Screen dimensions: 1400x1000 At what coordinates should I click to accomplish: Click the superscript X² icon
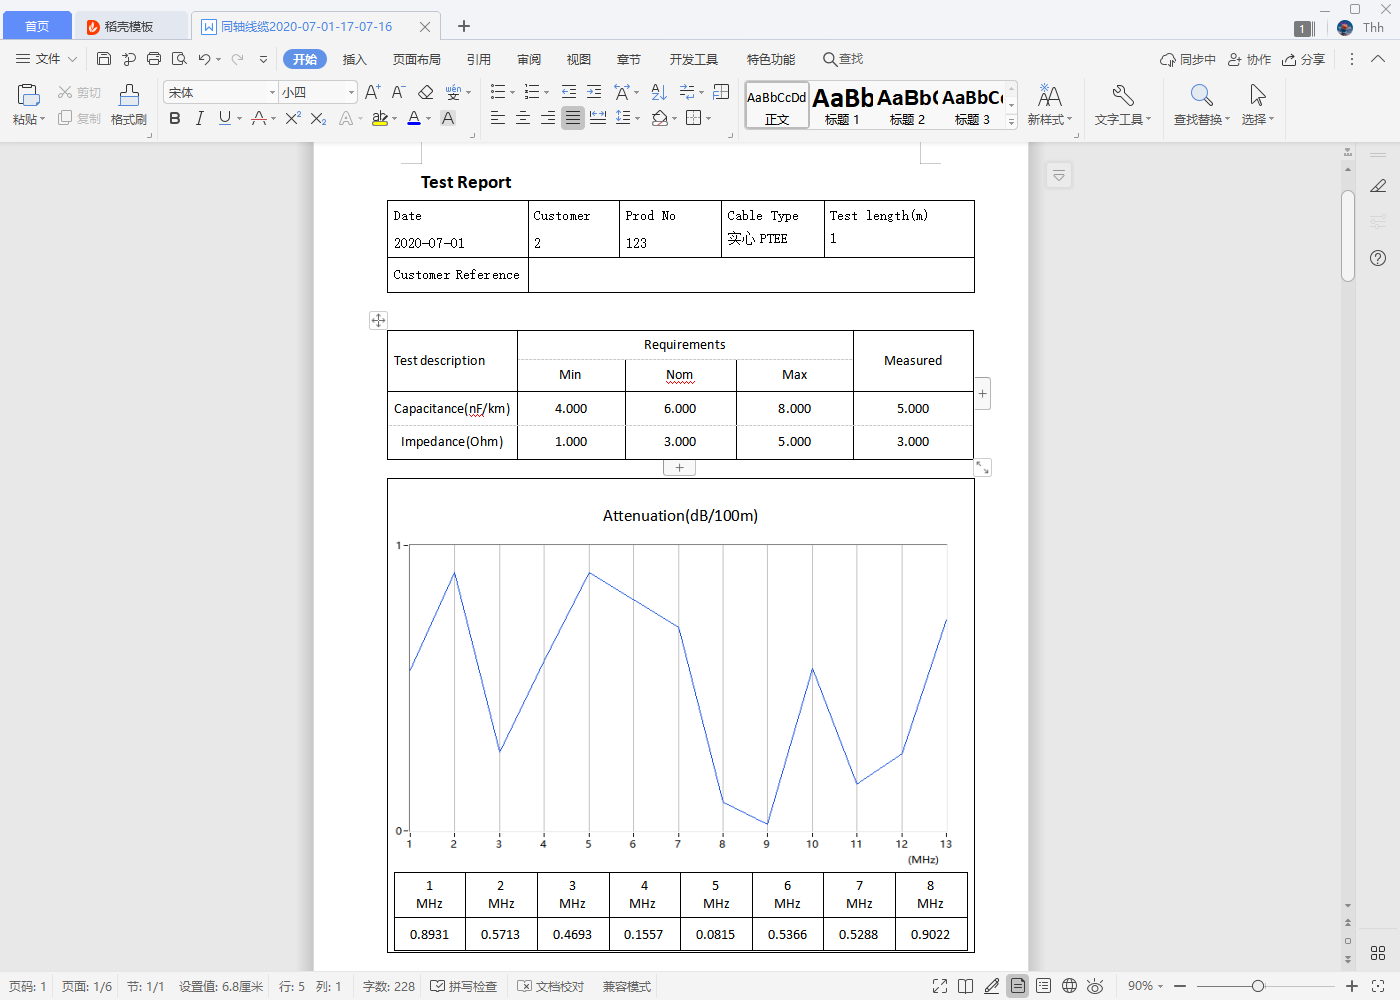tap(293, 118)
